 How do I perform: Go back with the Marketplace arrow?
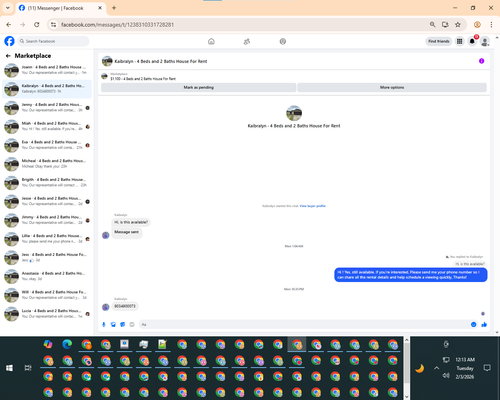(8, 56)
